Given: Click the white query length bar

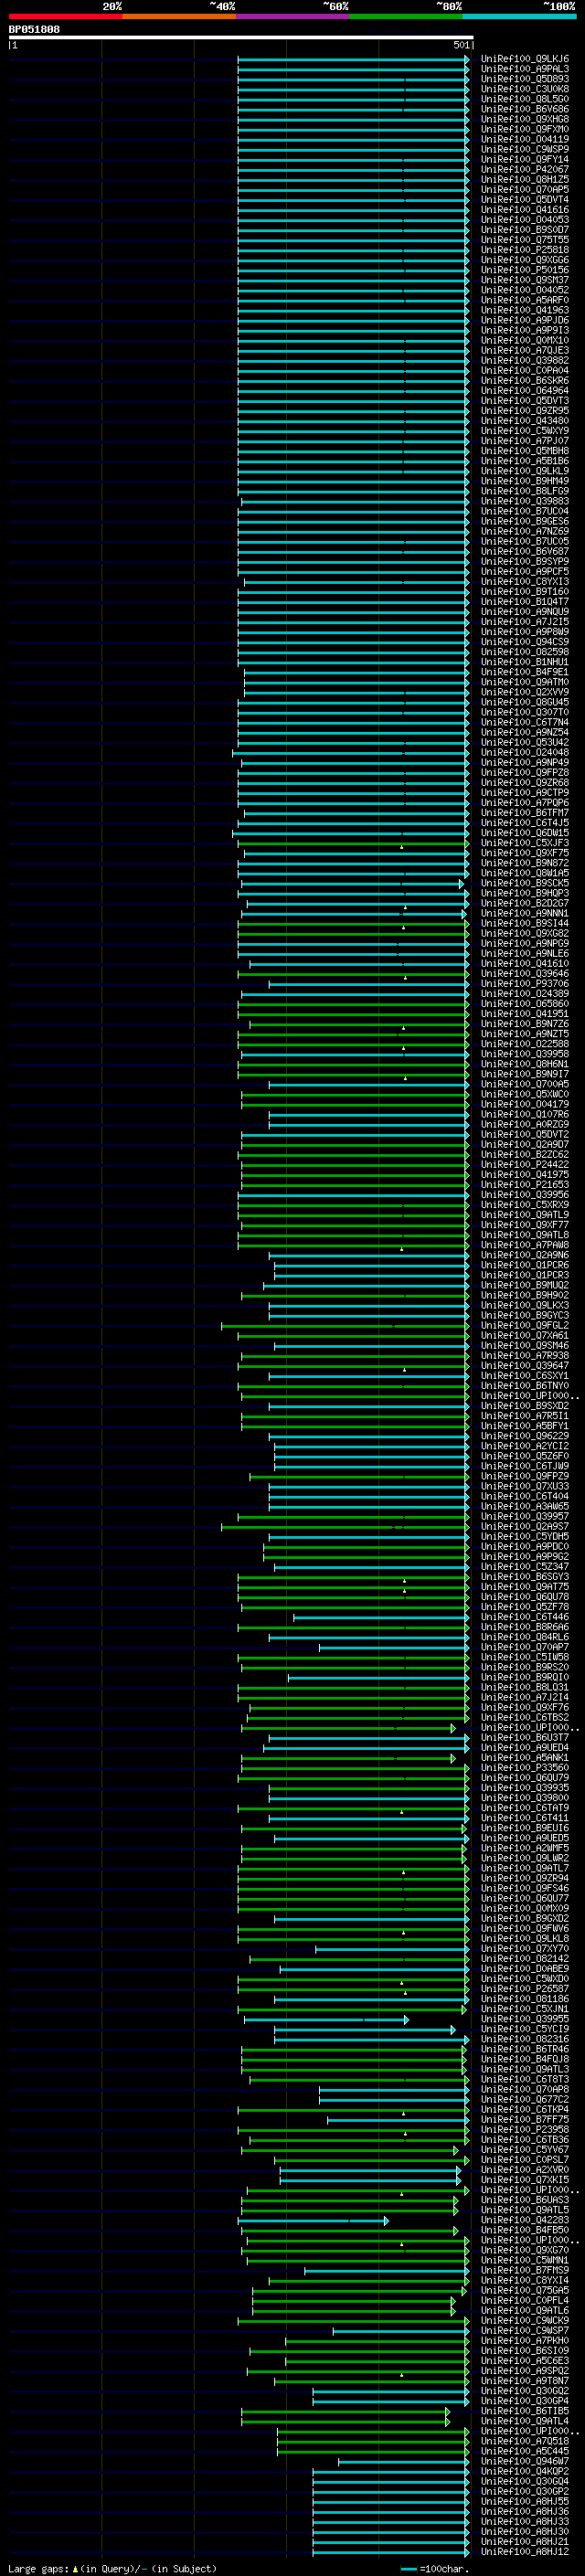Looking at the screenshot, I should point(241,37).
